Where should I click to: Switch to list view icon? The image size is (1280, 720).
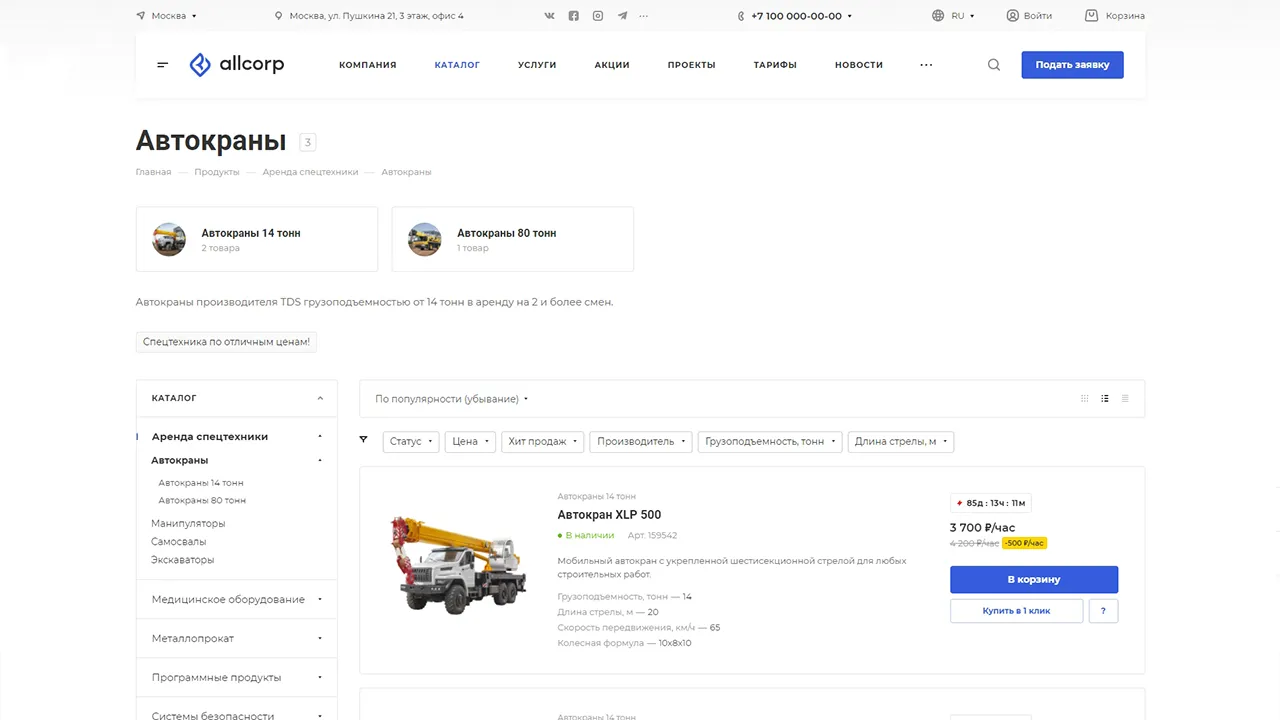point(1105,399)
